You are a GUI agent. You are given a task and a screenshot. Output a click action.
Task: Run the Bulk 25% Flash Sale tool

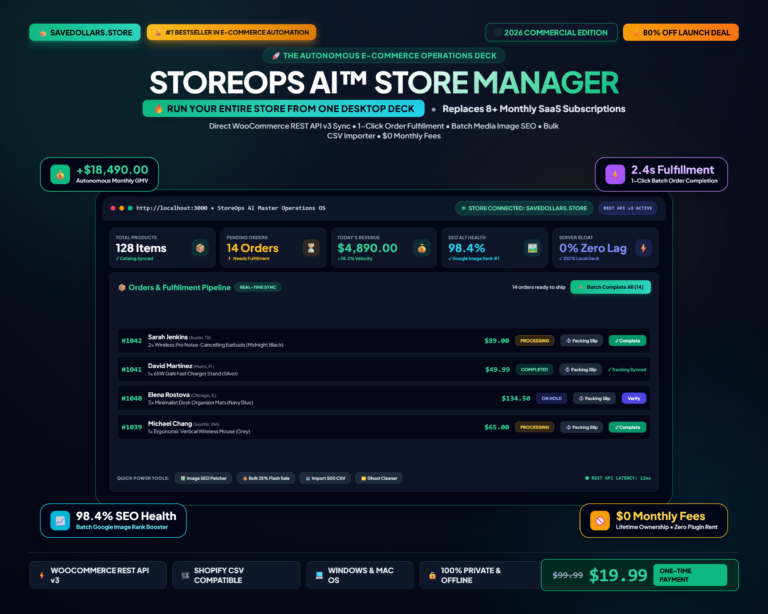tap(266, 478)
